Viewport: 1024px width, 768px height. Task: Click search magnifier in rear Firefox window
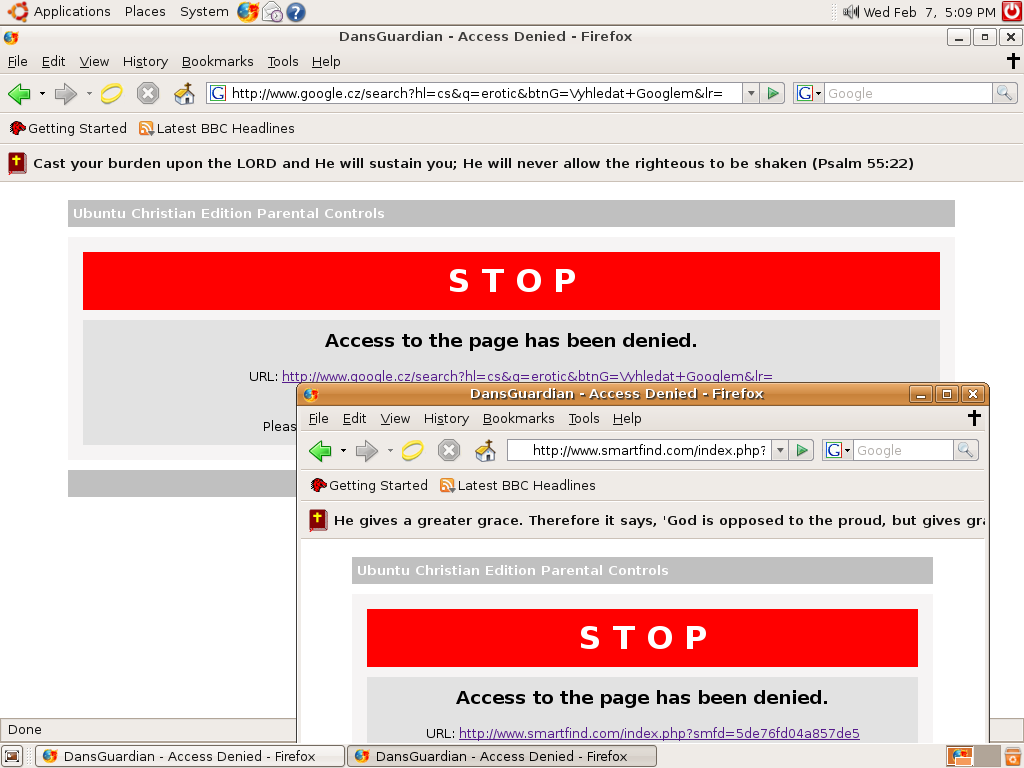click(1004, 93)
